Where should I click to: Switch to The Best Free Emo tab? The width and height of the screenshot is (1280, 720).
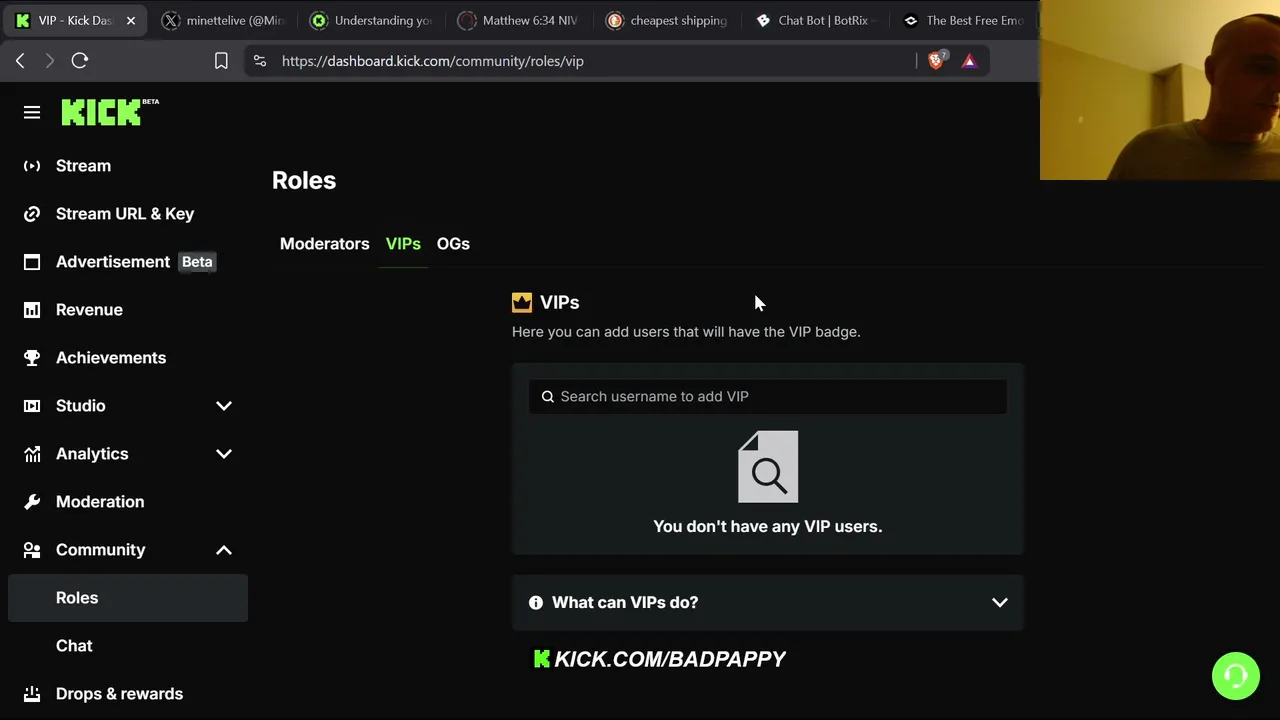coord(963,20)
